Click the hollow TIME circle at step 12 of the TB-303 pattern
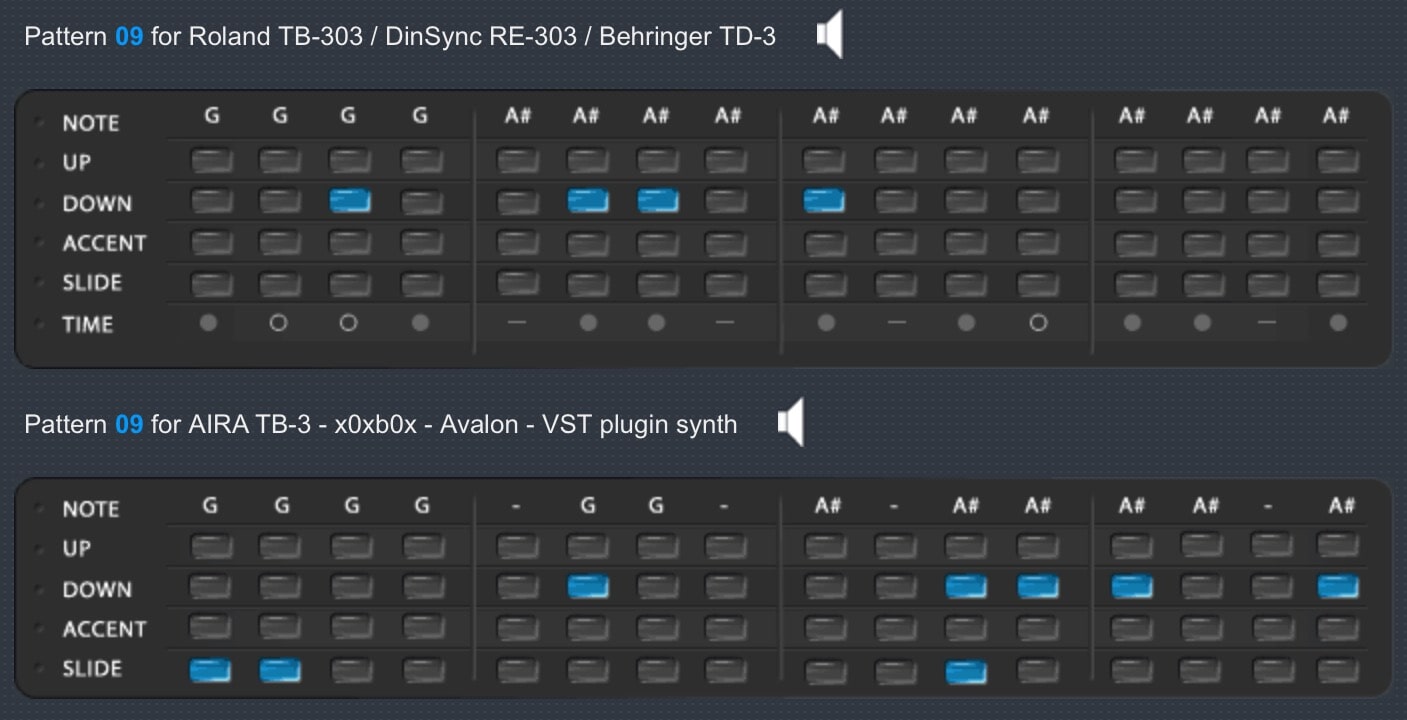 [1038, 323]
